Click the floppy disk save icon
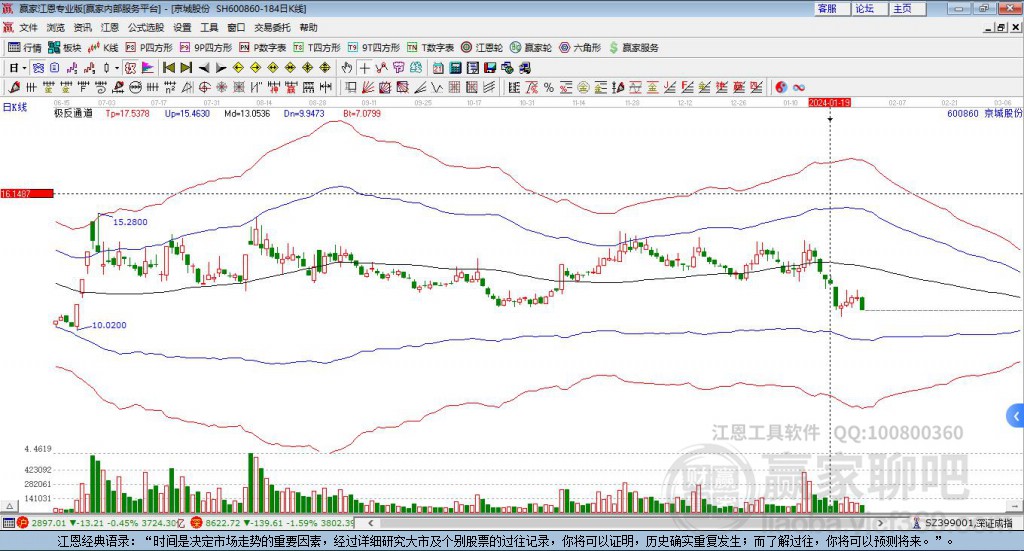This screenshot has height=551, width=1024. coord(490,68)
